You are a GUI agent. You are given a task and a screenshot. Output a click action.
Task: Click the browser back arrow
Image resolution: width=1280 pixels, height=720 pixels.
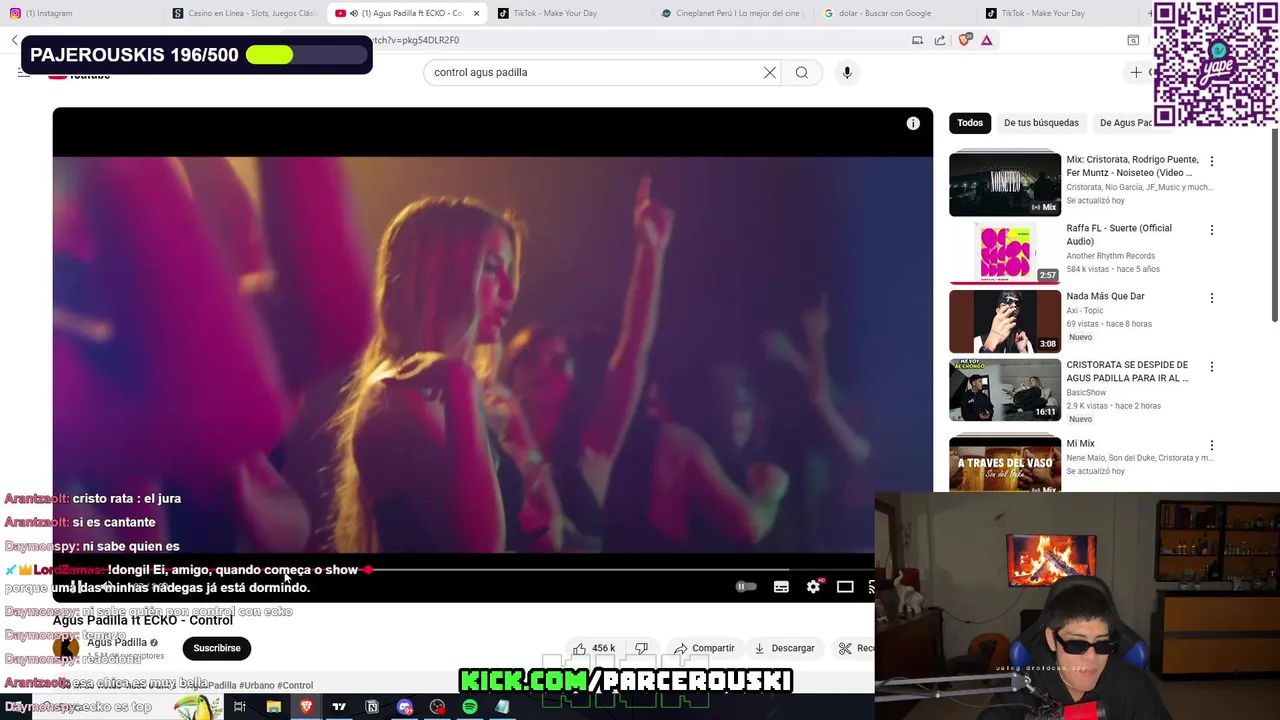point(15,40)
